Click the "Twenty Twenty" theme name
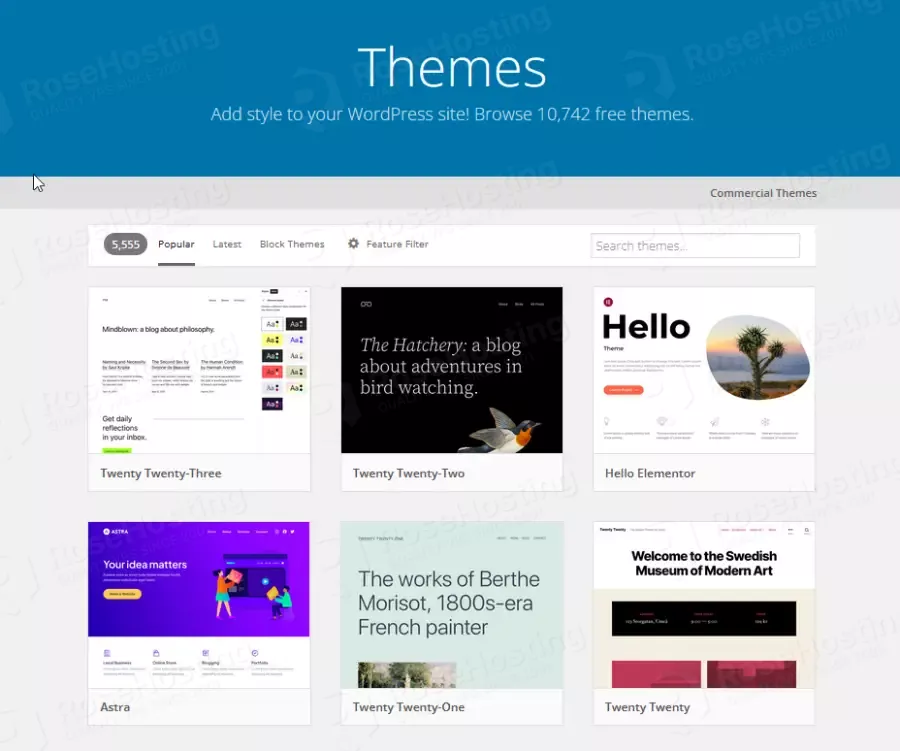Screen dimensions: 900x751 click(x=647, y=707)
